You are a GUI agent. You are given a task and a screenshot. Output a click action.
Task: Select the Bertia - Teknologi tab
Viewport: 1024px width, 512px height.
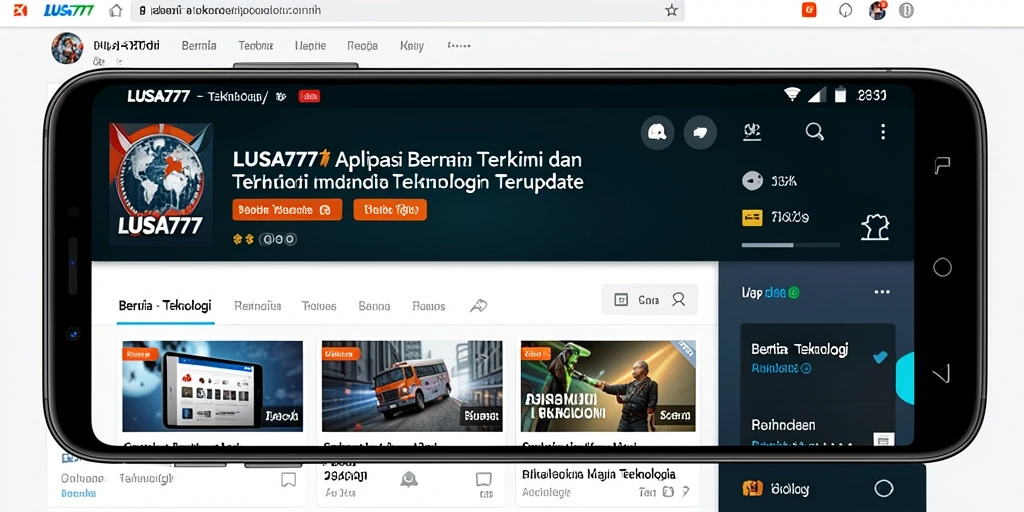165,306
